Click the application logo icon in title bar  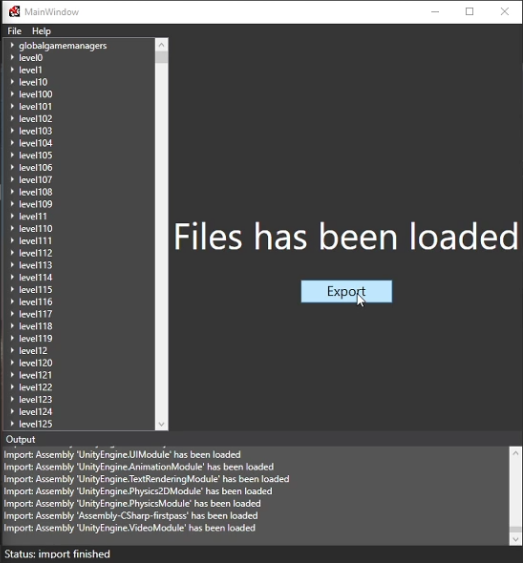point(14,11)
